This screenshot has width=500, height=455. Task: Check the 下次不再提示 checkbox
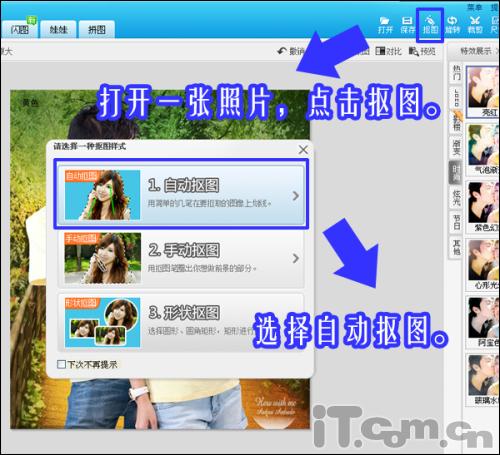(x=61, y=364)
